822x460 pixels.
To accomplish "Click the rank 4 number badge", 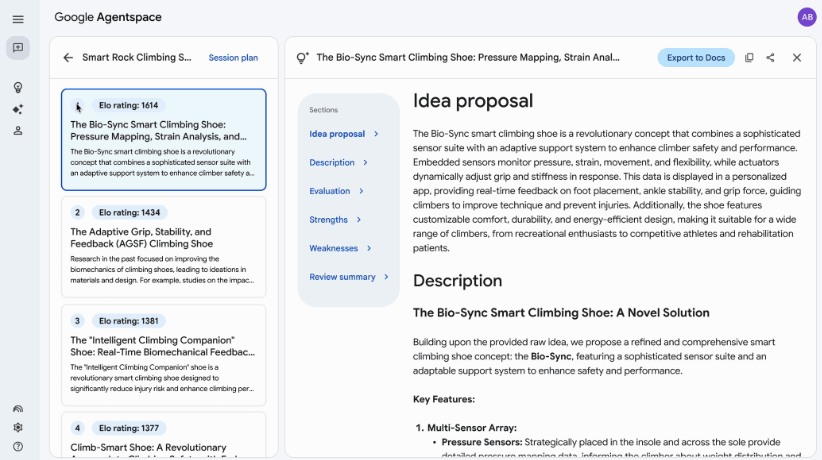I will tap(78, 428).
